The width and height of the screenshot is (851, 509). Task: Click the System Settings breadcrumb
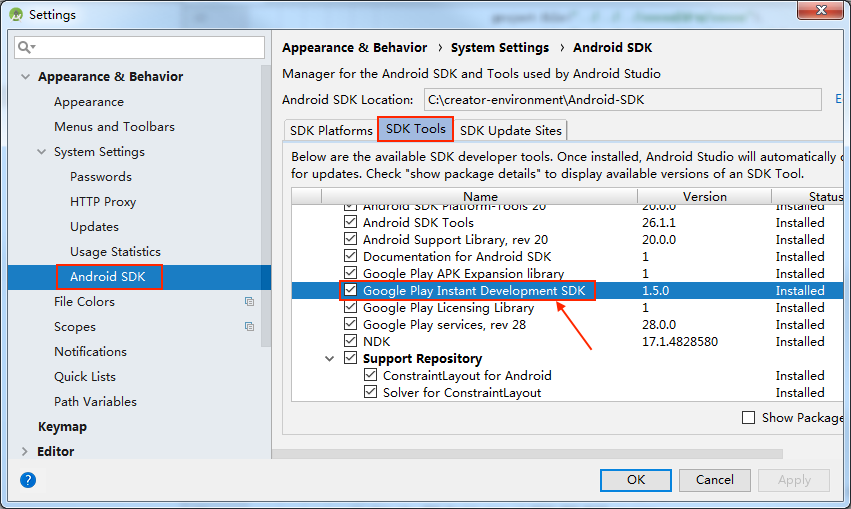pyautogui.click(x=500, y=48)
